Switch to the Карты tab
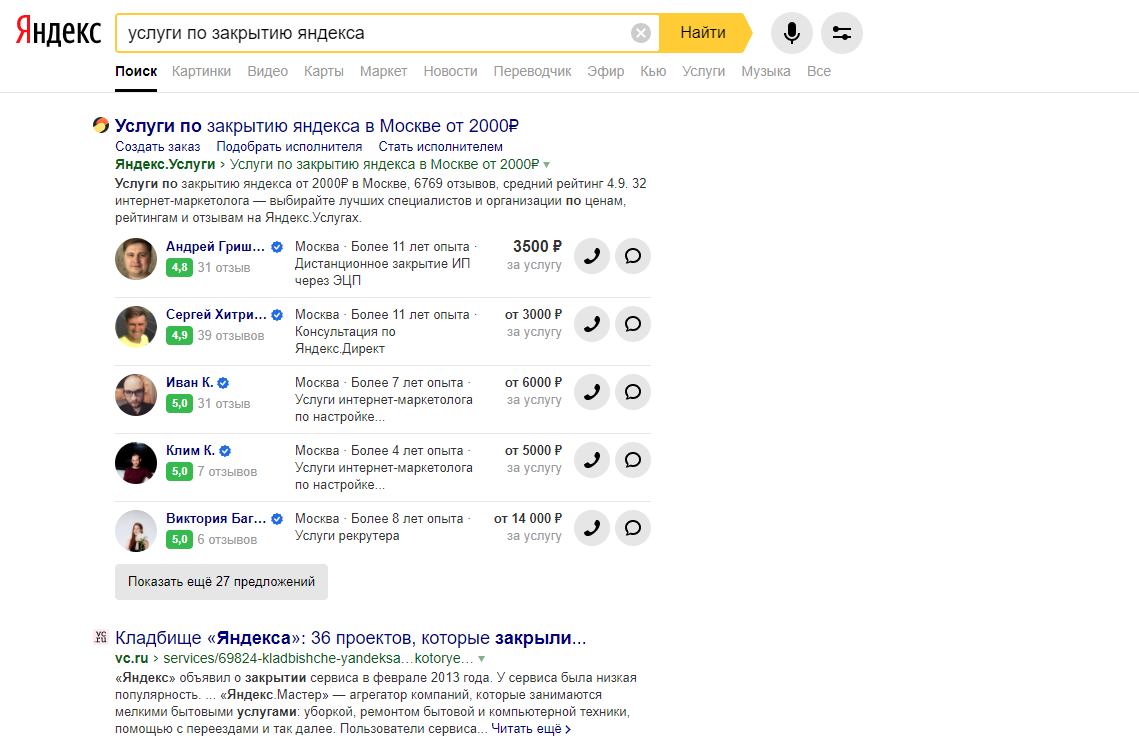This screenshot has height=752, width=1139. click(324, 71)
